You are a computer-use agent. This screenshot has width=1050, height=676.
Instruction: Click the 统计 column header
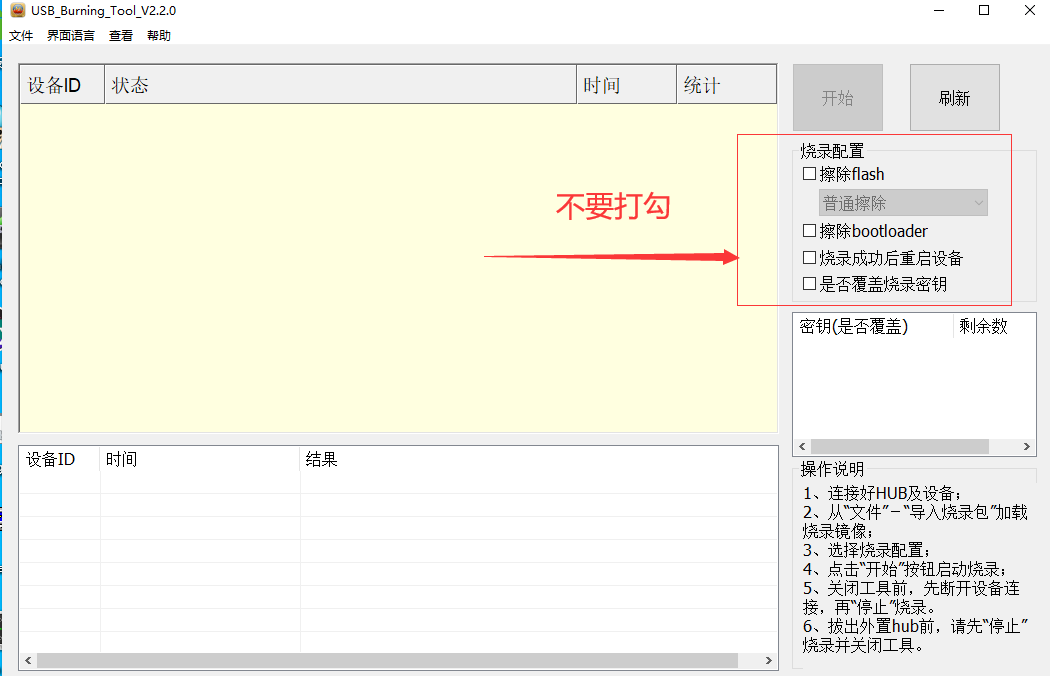coord(727,85)
